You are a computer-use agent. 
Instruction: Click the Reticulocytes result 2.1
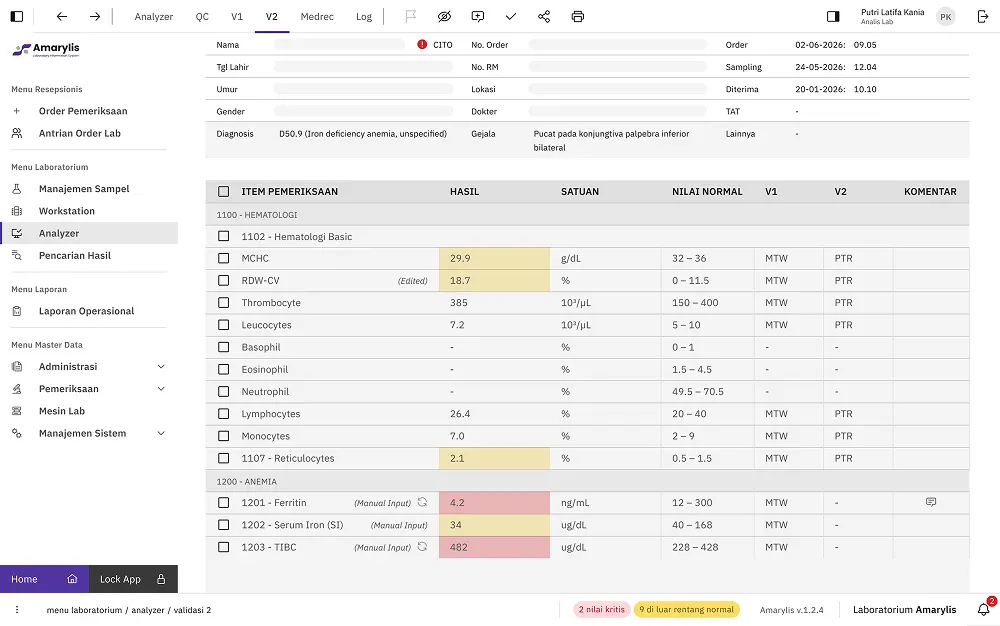pos(494,458)
